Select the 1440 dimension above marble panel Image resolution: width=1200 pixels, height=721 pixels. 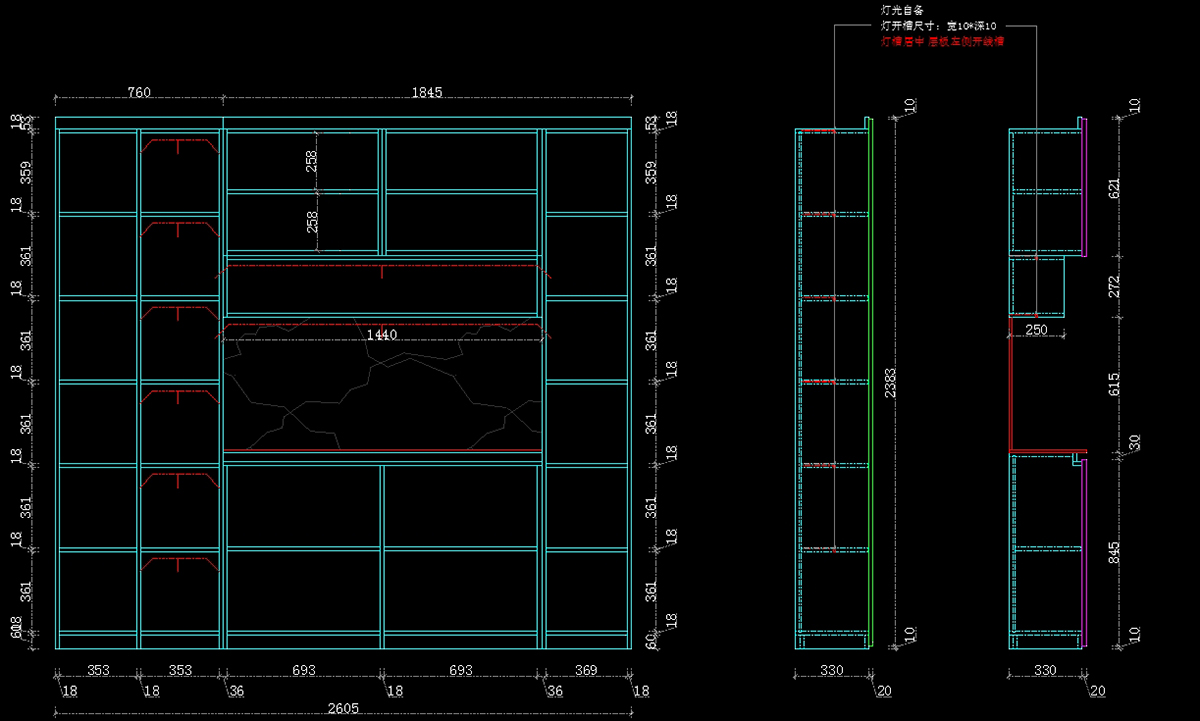tap(382, 335)
